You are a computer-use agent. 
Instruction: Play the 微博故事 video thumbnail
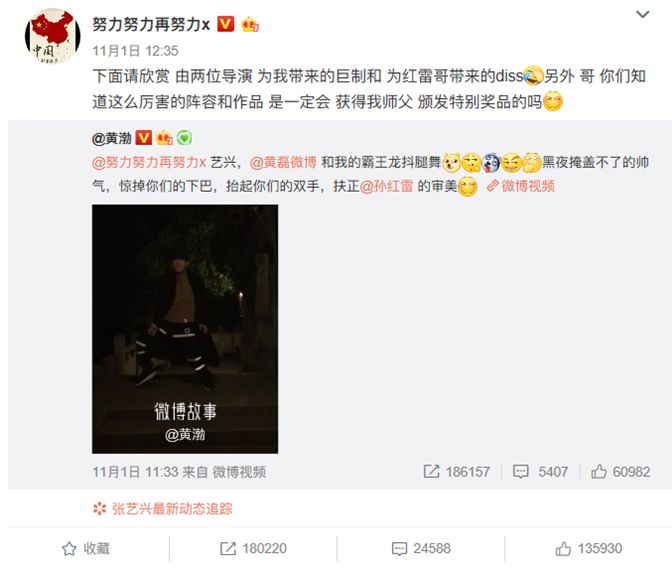(x=185, y=329)
